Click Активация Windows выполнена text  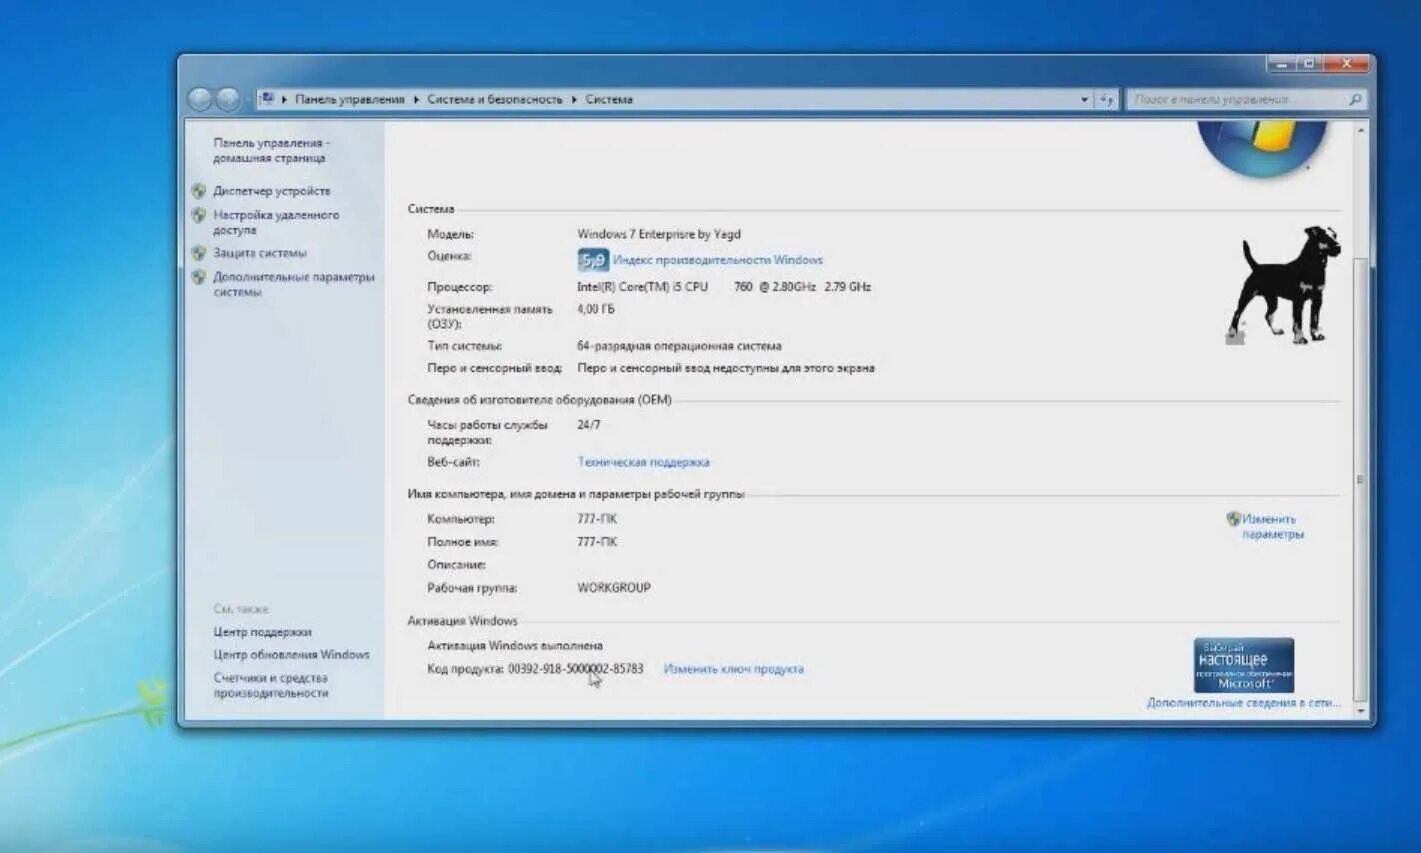point(515,646)
